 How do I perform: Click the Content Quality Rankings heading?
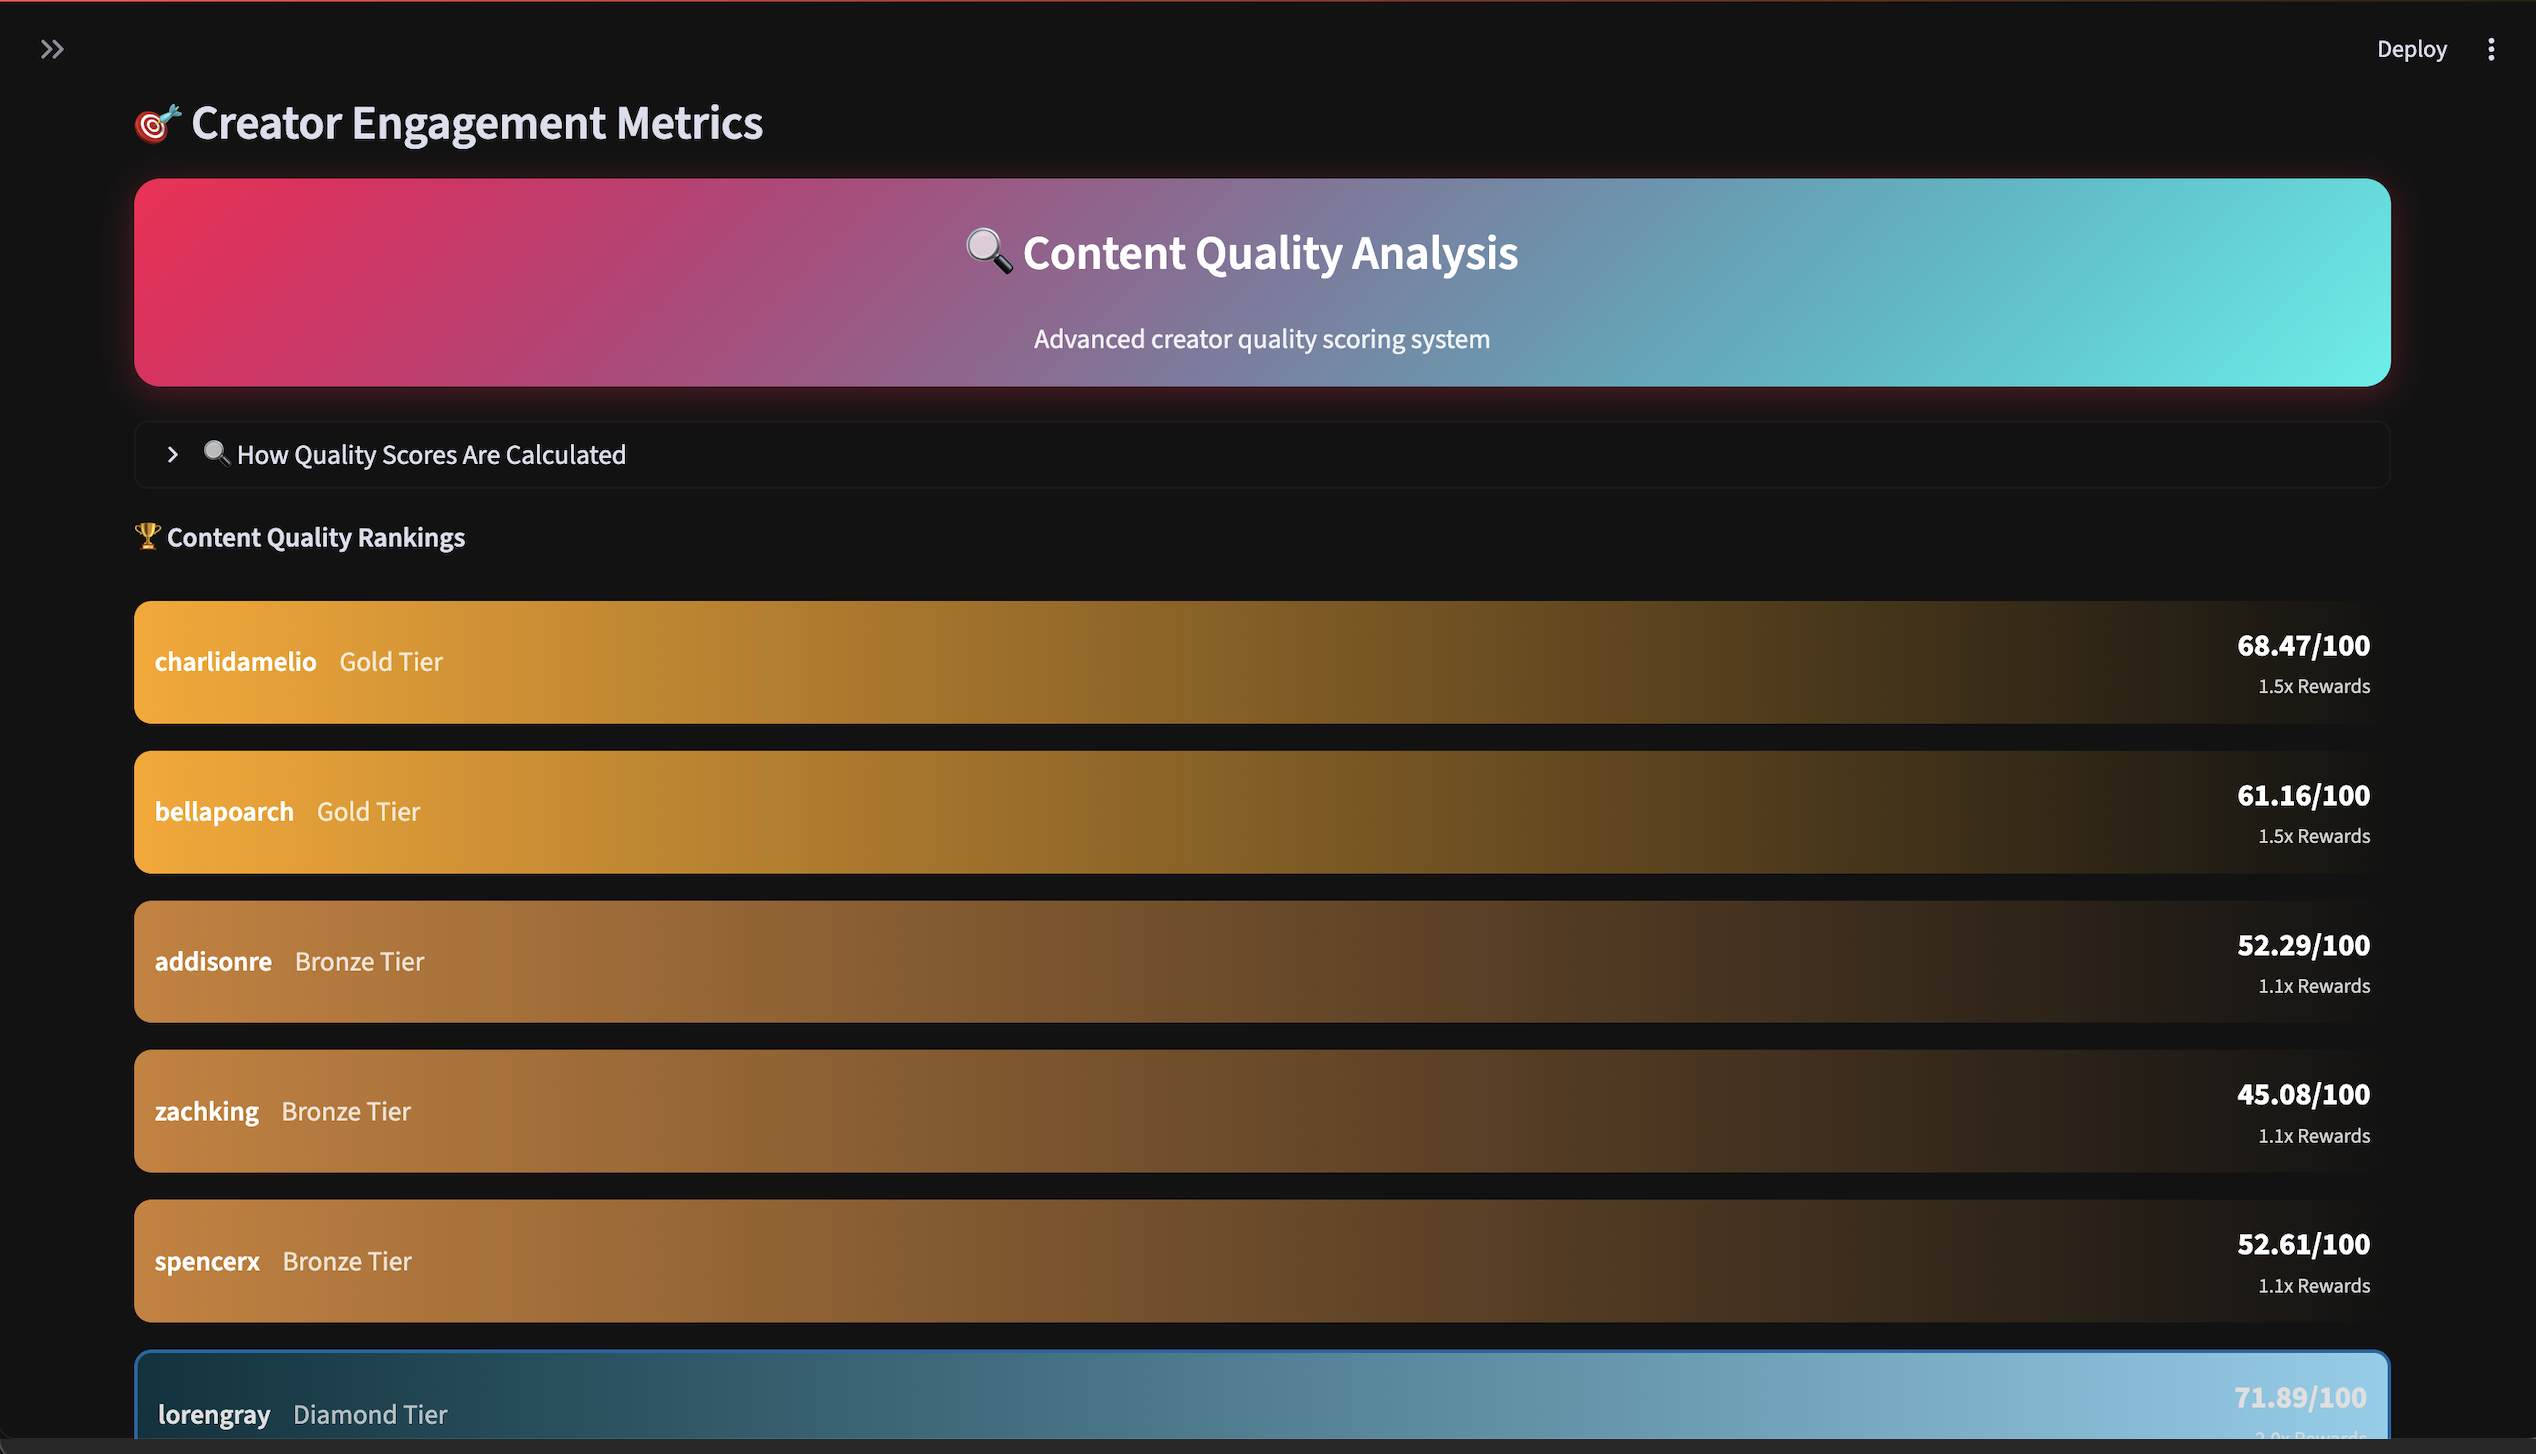click(315, 538)
